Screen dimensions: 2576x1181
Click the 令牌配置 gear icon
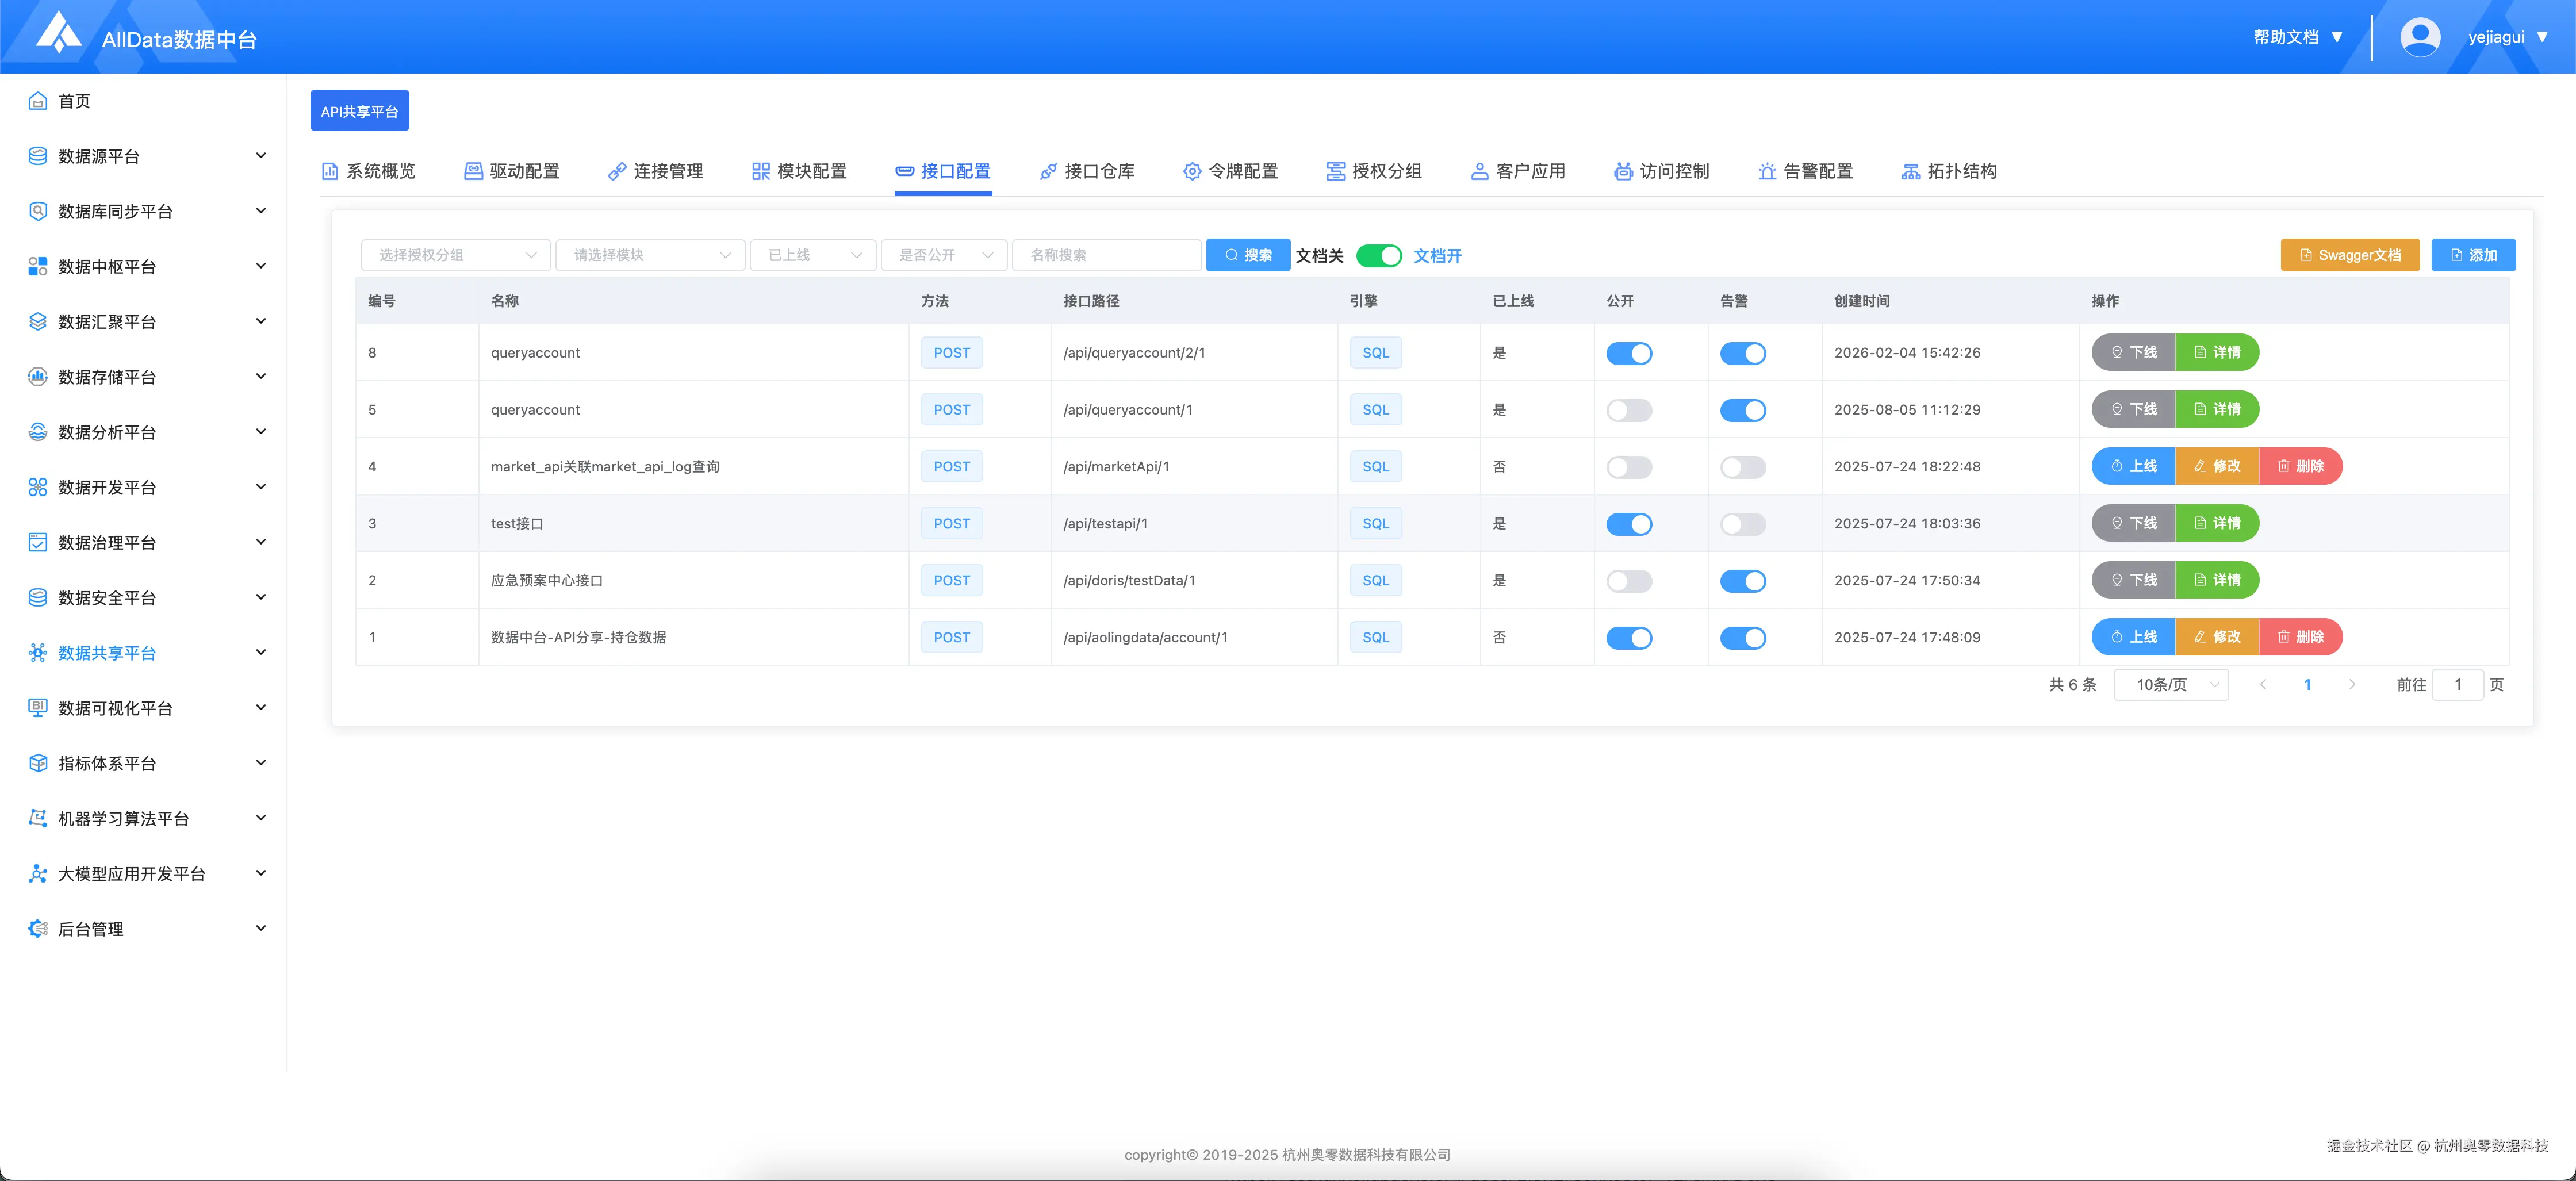(1192, 171)
